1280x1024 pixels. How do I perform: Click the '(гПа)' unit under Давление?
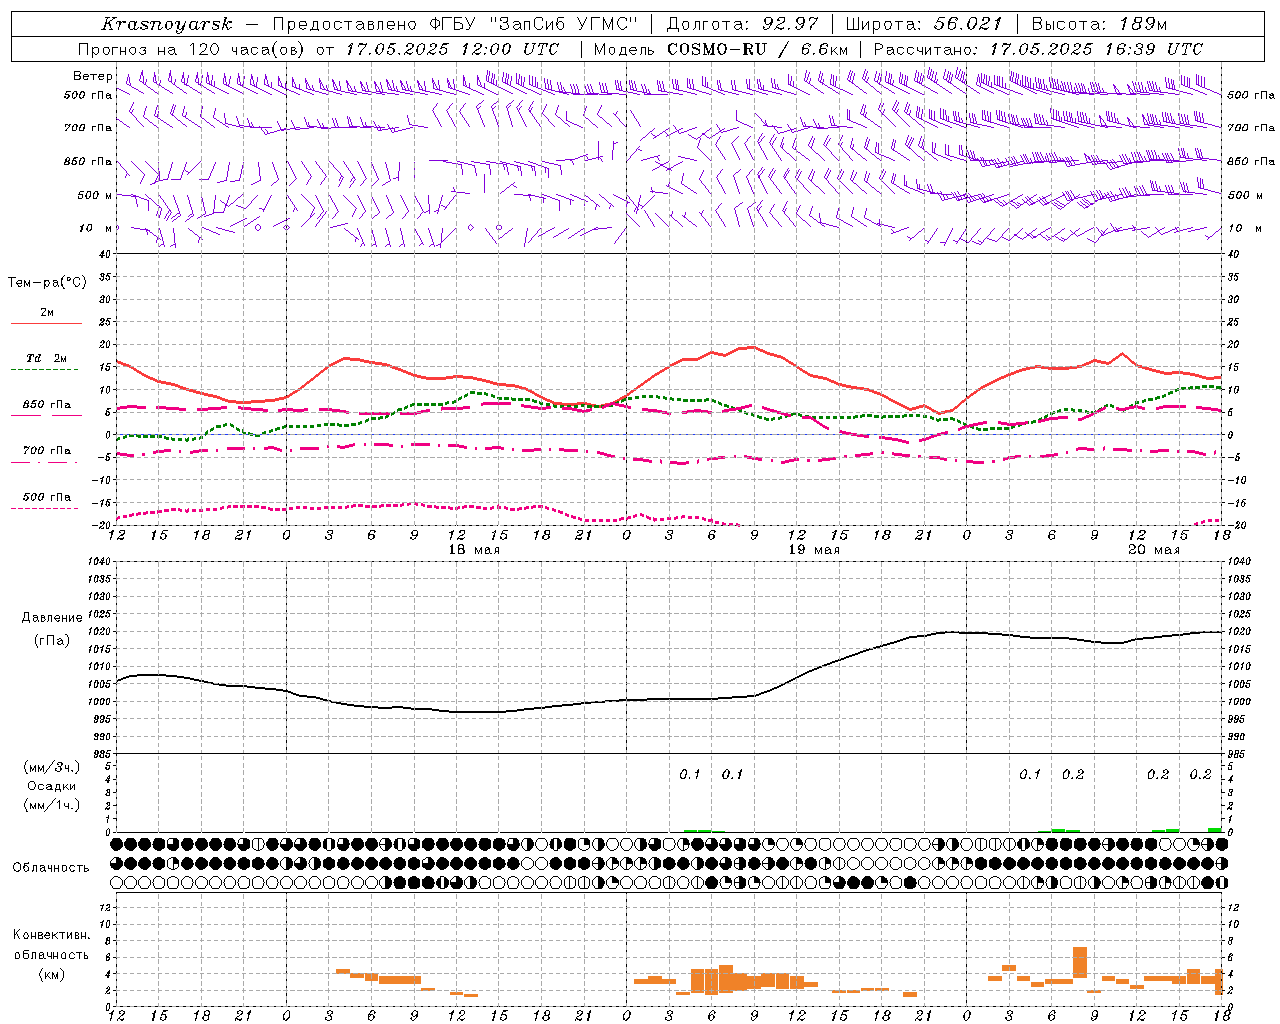click(x=51, y=641)
